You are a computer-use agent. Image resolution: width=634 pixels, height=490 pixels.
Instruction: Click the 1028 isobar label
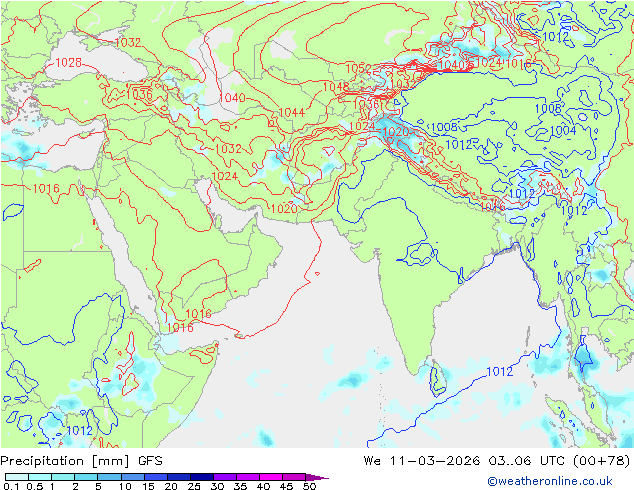[68, 63]
